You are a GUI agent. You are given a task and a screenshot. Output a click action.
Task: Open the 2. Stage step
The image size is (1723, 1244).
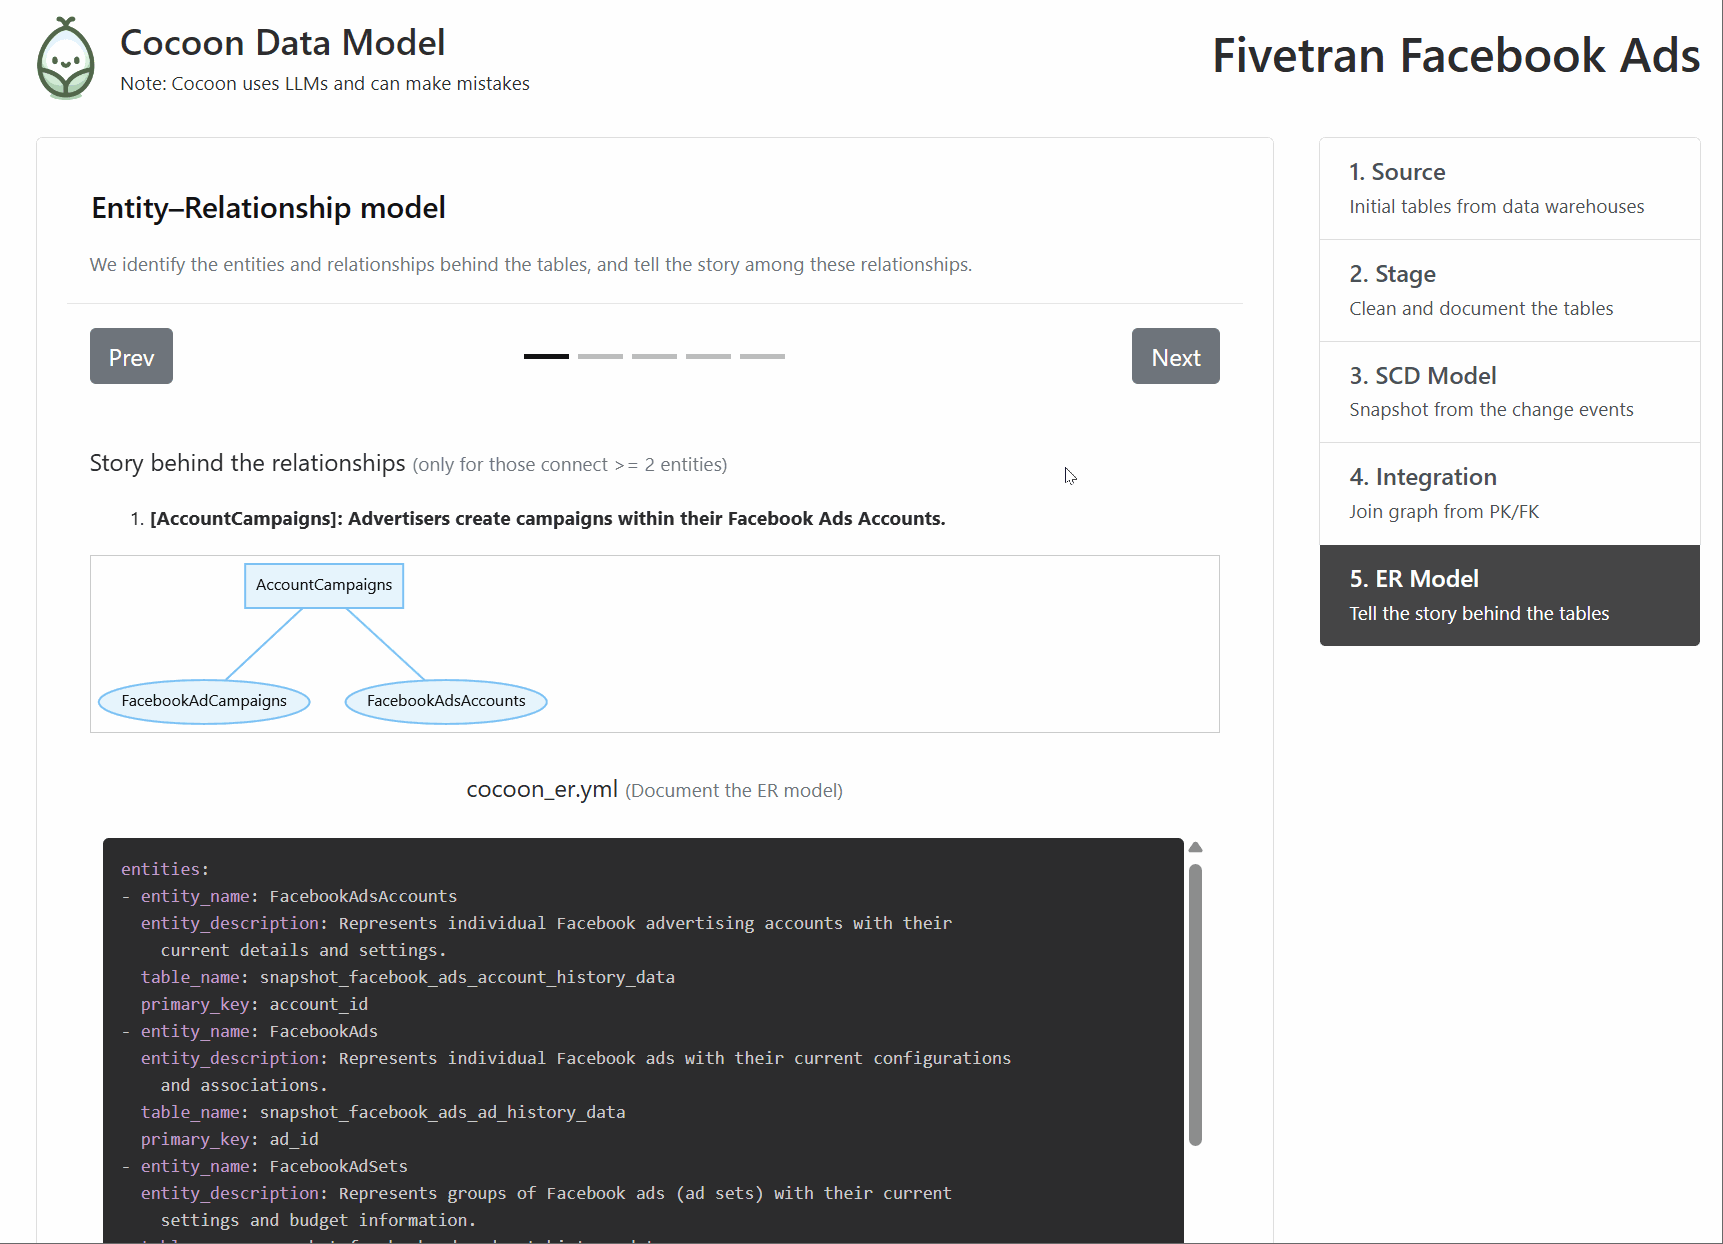pos(1509,290)
